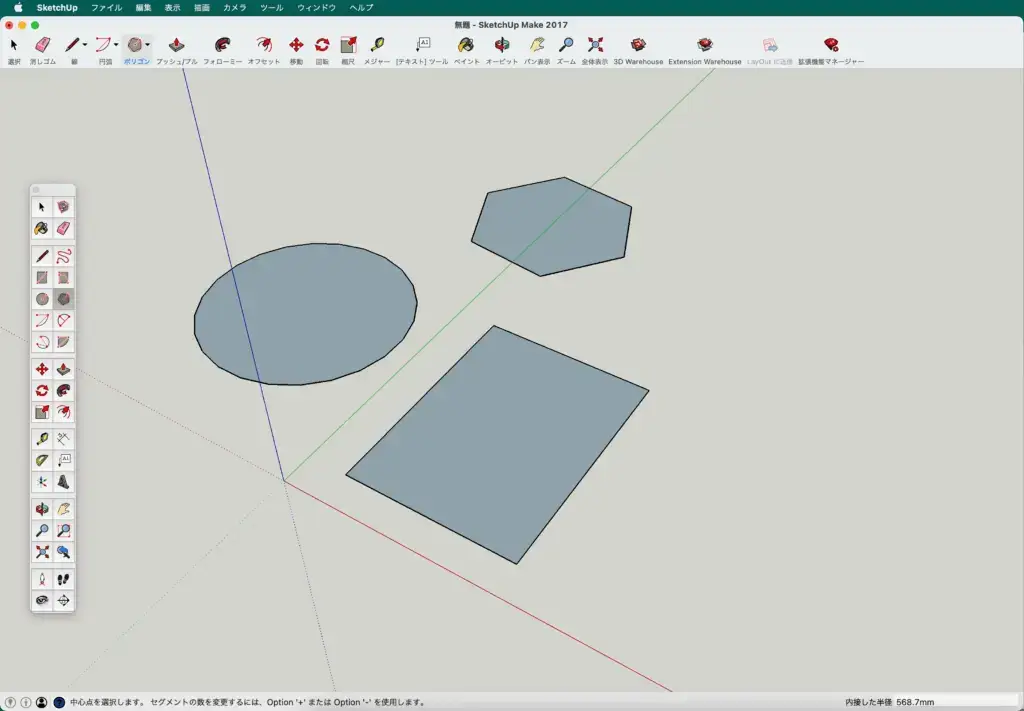Click ペイント in the top toolbar
1024x711 pixels.
[x=466, y=50]
